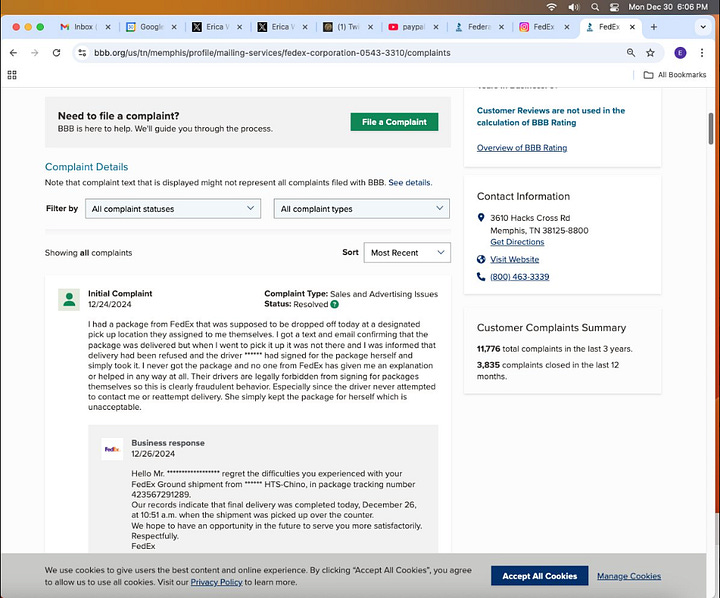Click the zoom magnifier icon in address bar
The width and height of the screenshot is (720, 598).
pos(631,53)
